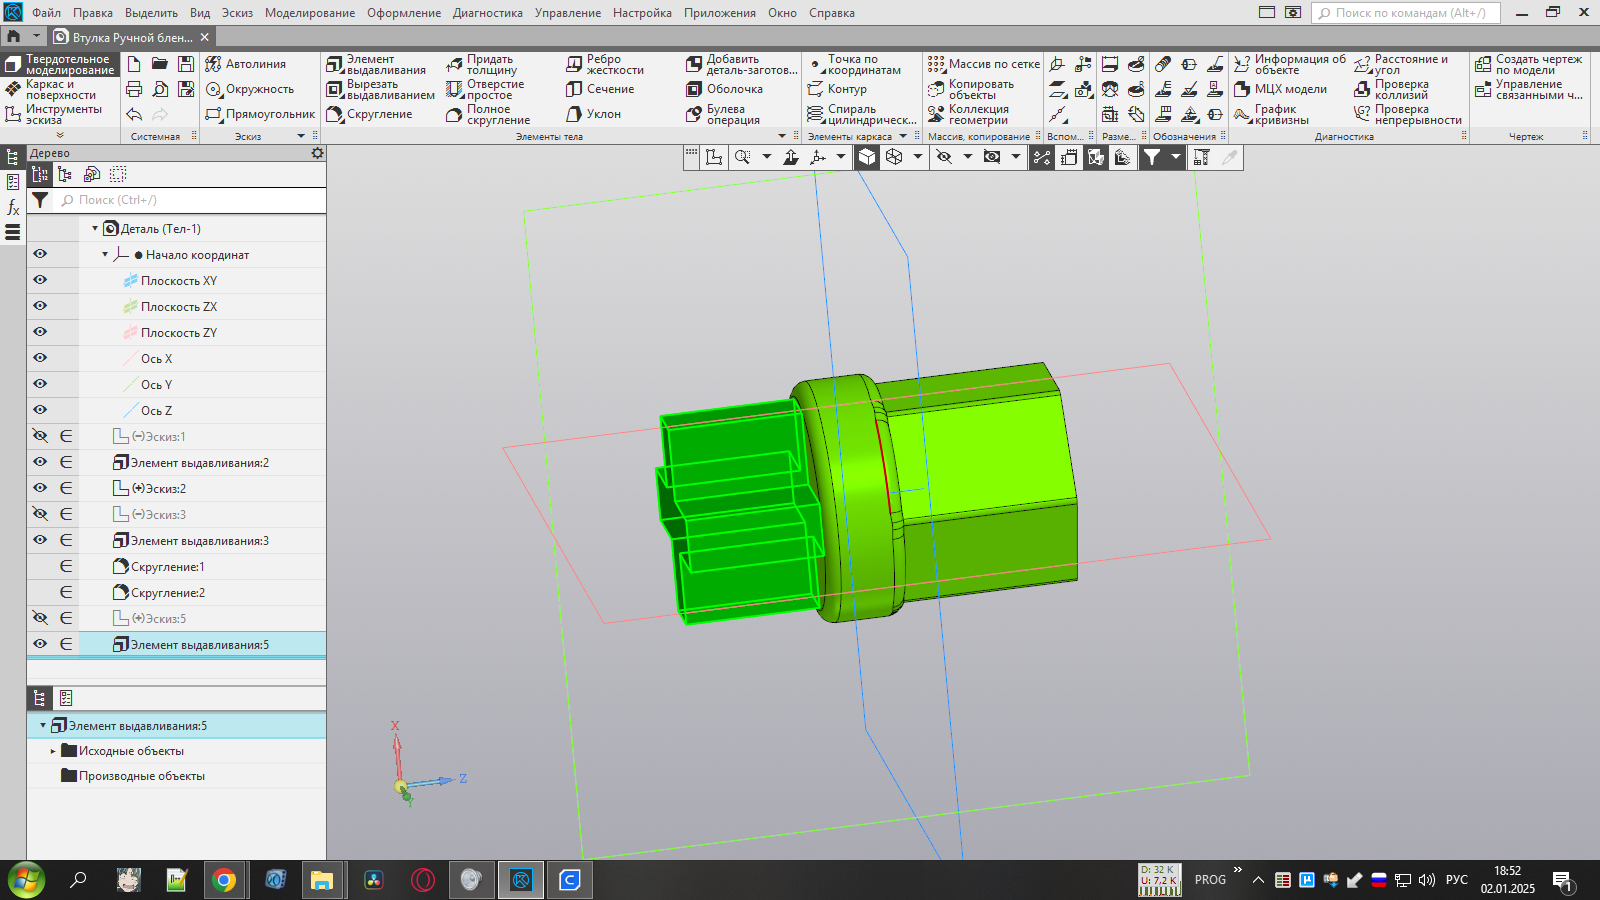Image resolution: width=1600 pixels, height=900 pixels.
Task: Click the funnel filter icon in view toolbar
Action: coord(1152,157)
